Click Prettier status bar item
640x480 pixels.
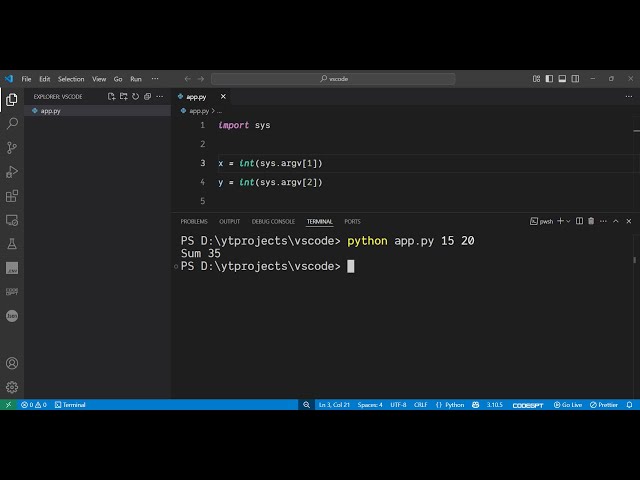click(x=604, y=404)
